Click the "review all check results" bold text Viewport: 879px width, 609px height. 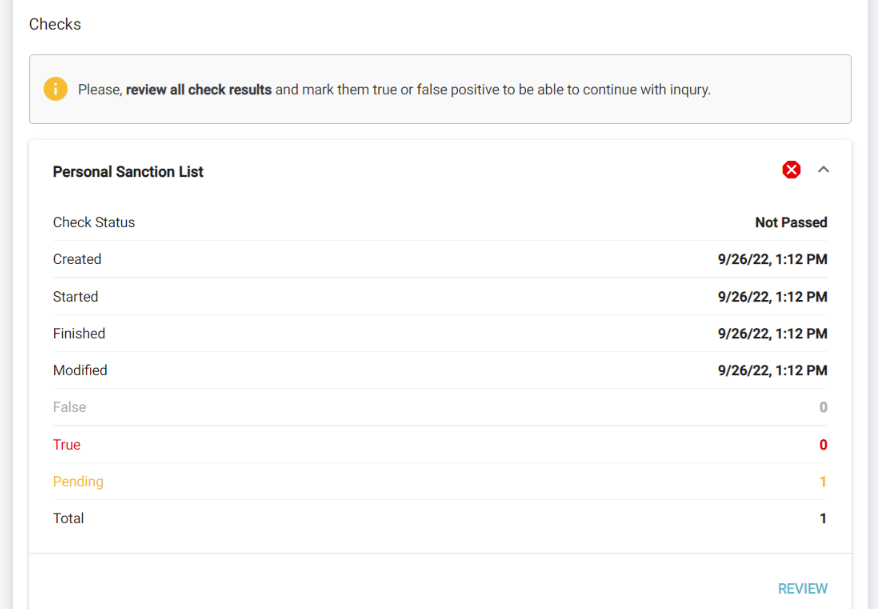click(x=199, y=90)
